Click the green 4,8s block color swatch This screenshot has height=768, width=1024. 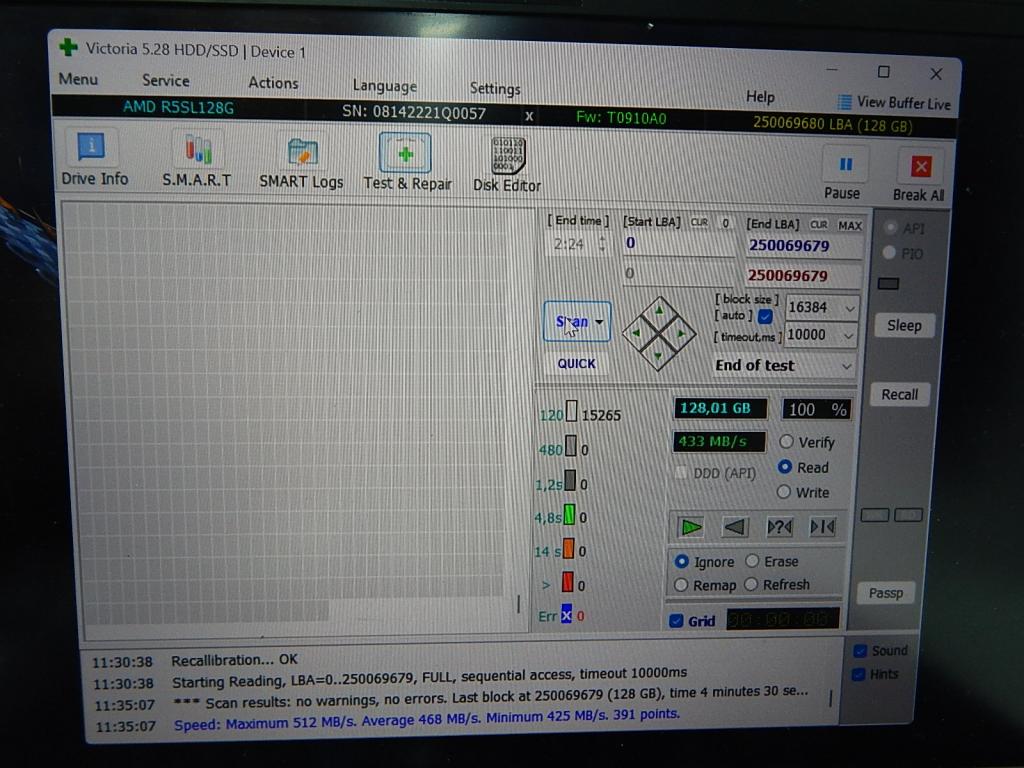pyautogui.click(x=569, y=515)
